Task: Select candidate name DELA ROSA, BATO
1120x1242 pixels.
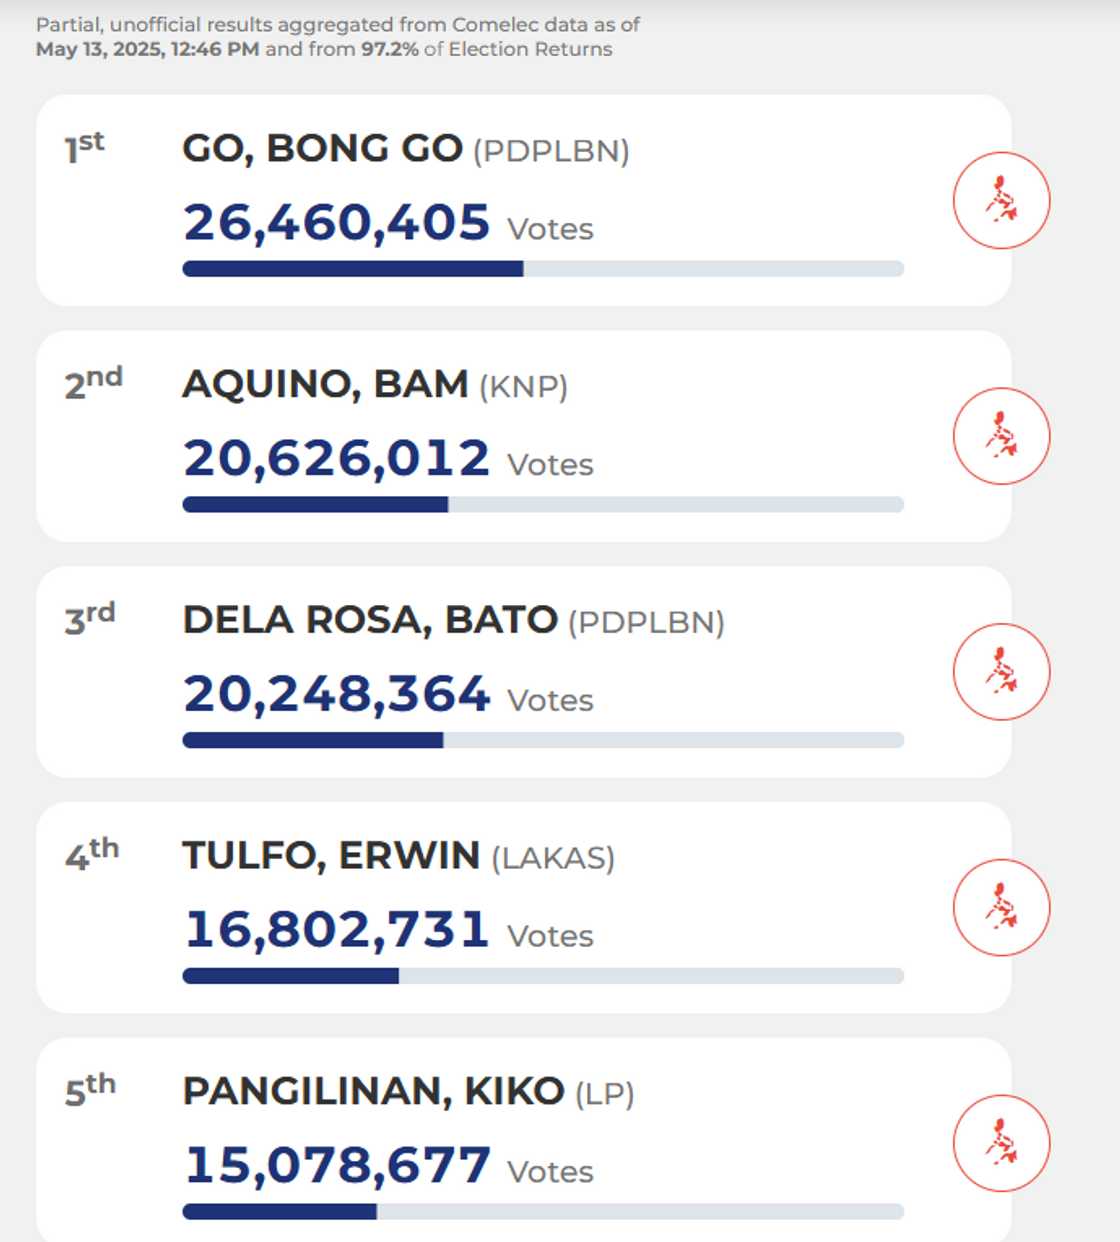Action: (369, 620)
